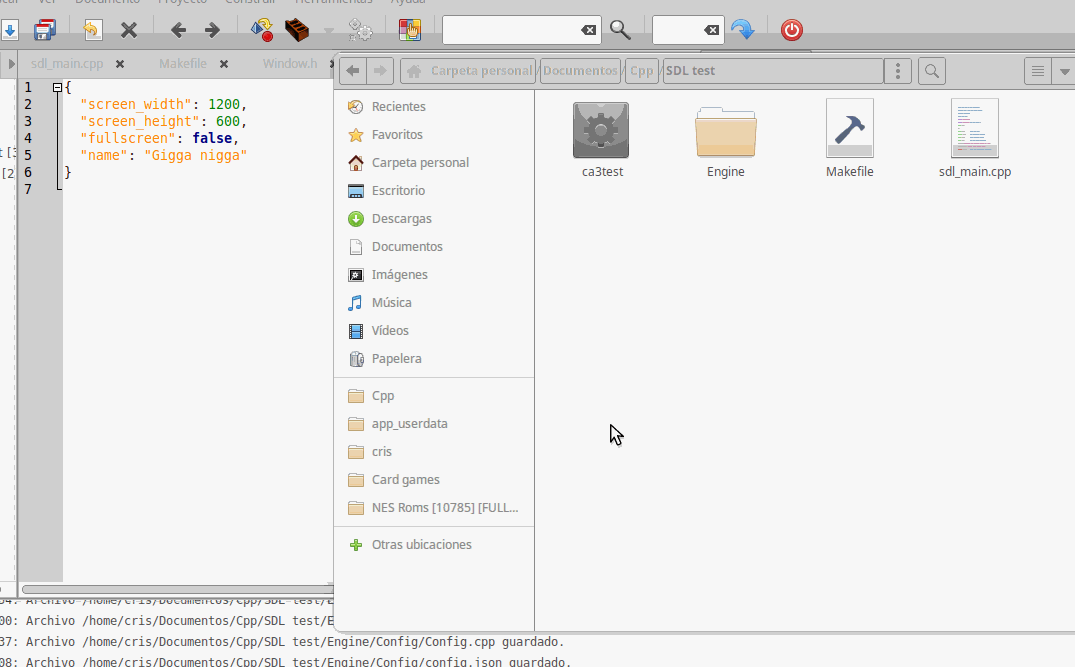Navigate forward with Geany's toolbar arrow

(213, 30)
